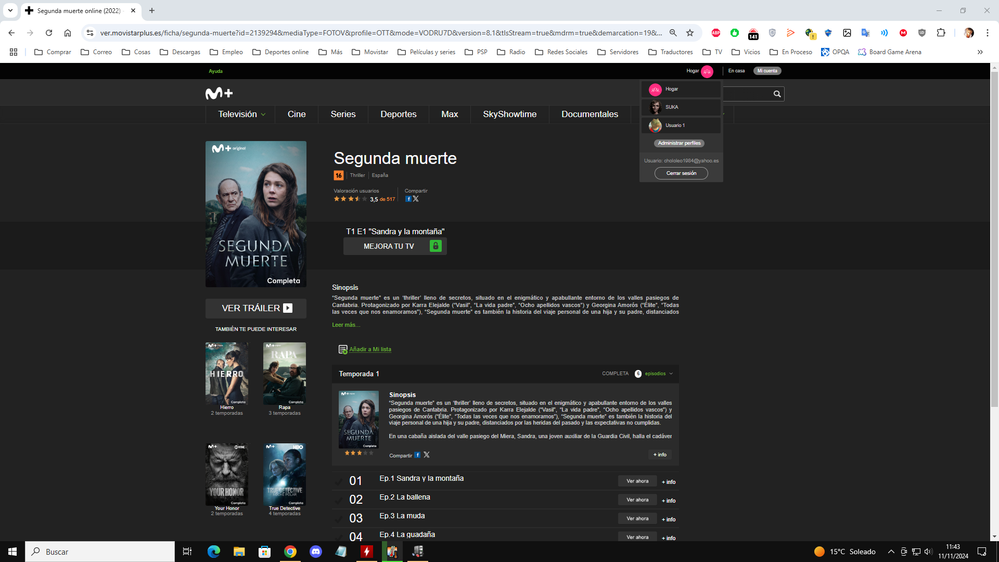This screenshot has height=562, width=999.
Task: Open the Hierro series thumbnail
Action: pos(227,373)
